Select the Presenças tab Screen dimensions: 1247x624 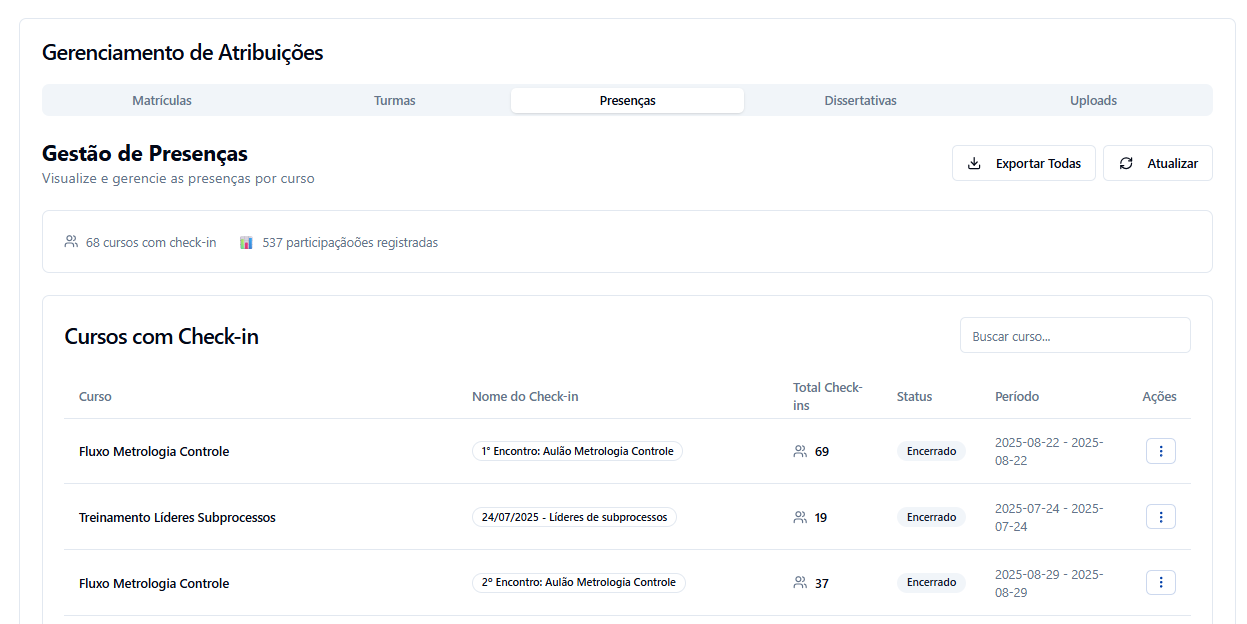627,100
